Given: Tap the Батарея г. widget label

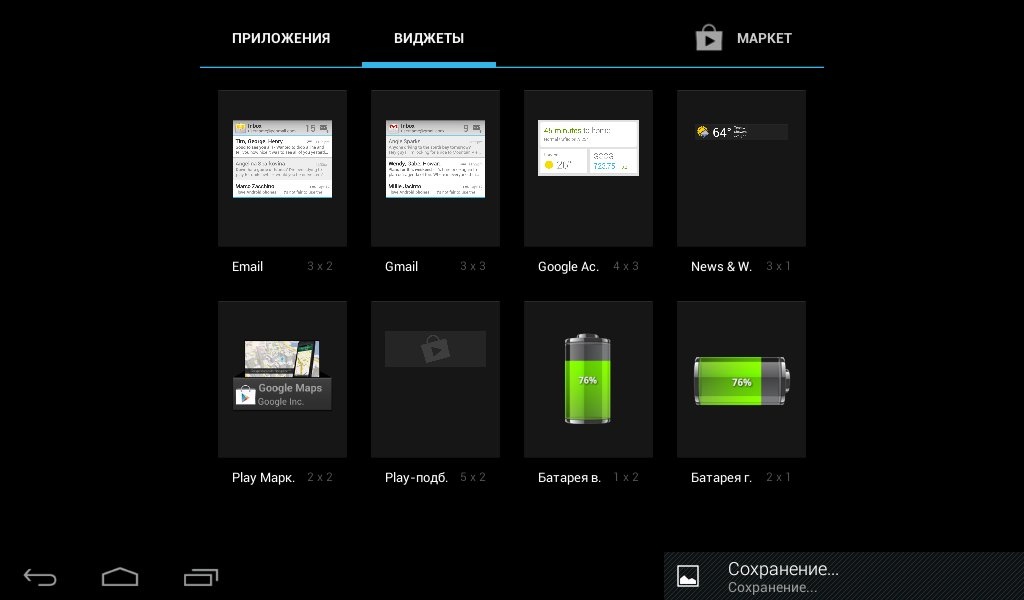Looking at the screenshot, I should pyautogui.click(x=721, y=478).
